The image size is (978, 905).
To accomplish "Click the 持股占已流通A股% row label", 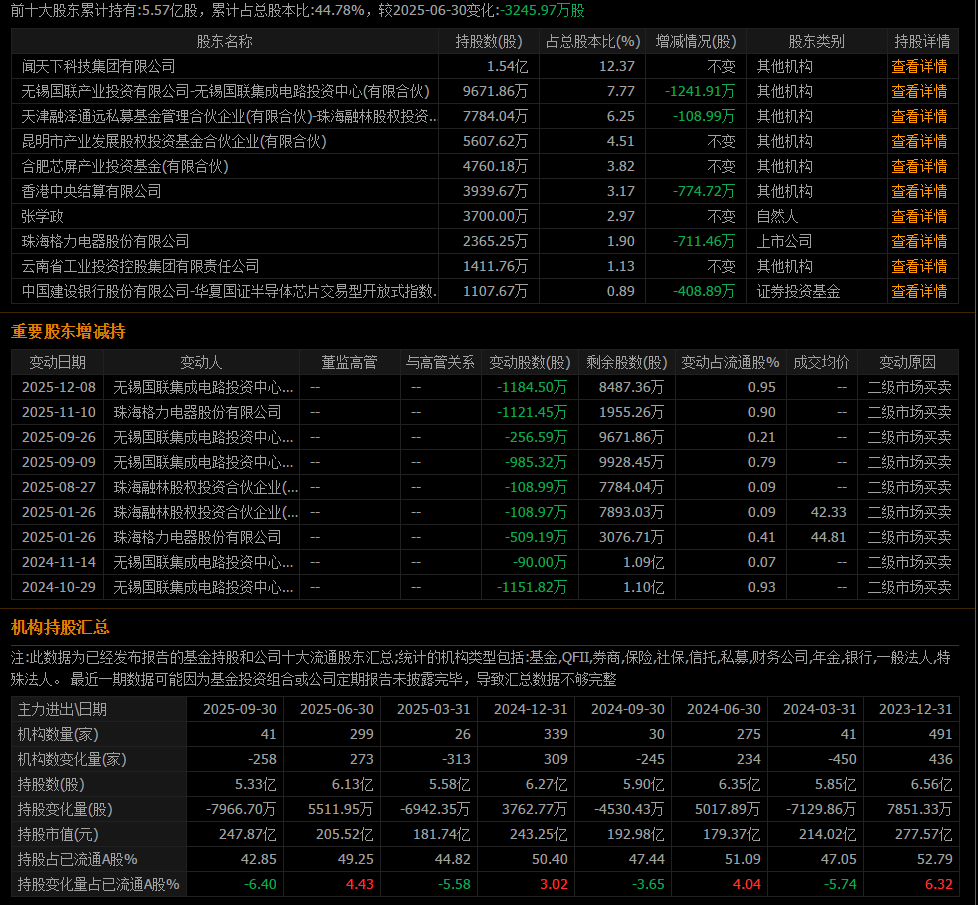I will 77,859.
